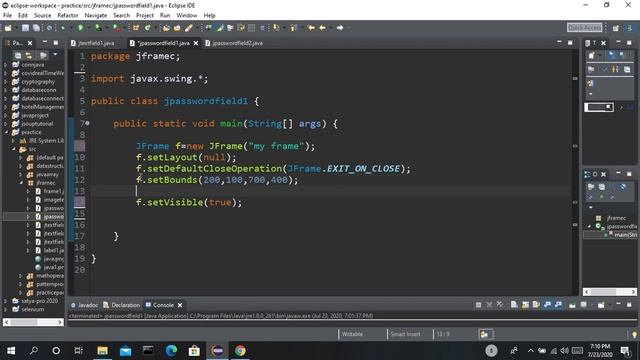Click the Save All toolbar icon
This screenshot has width=640, height=360.
[x=36, y=28]
